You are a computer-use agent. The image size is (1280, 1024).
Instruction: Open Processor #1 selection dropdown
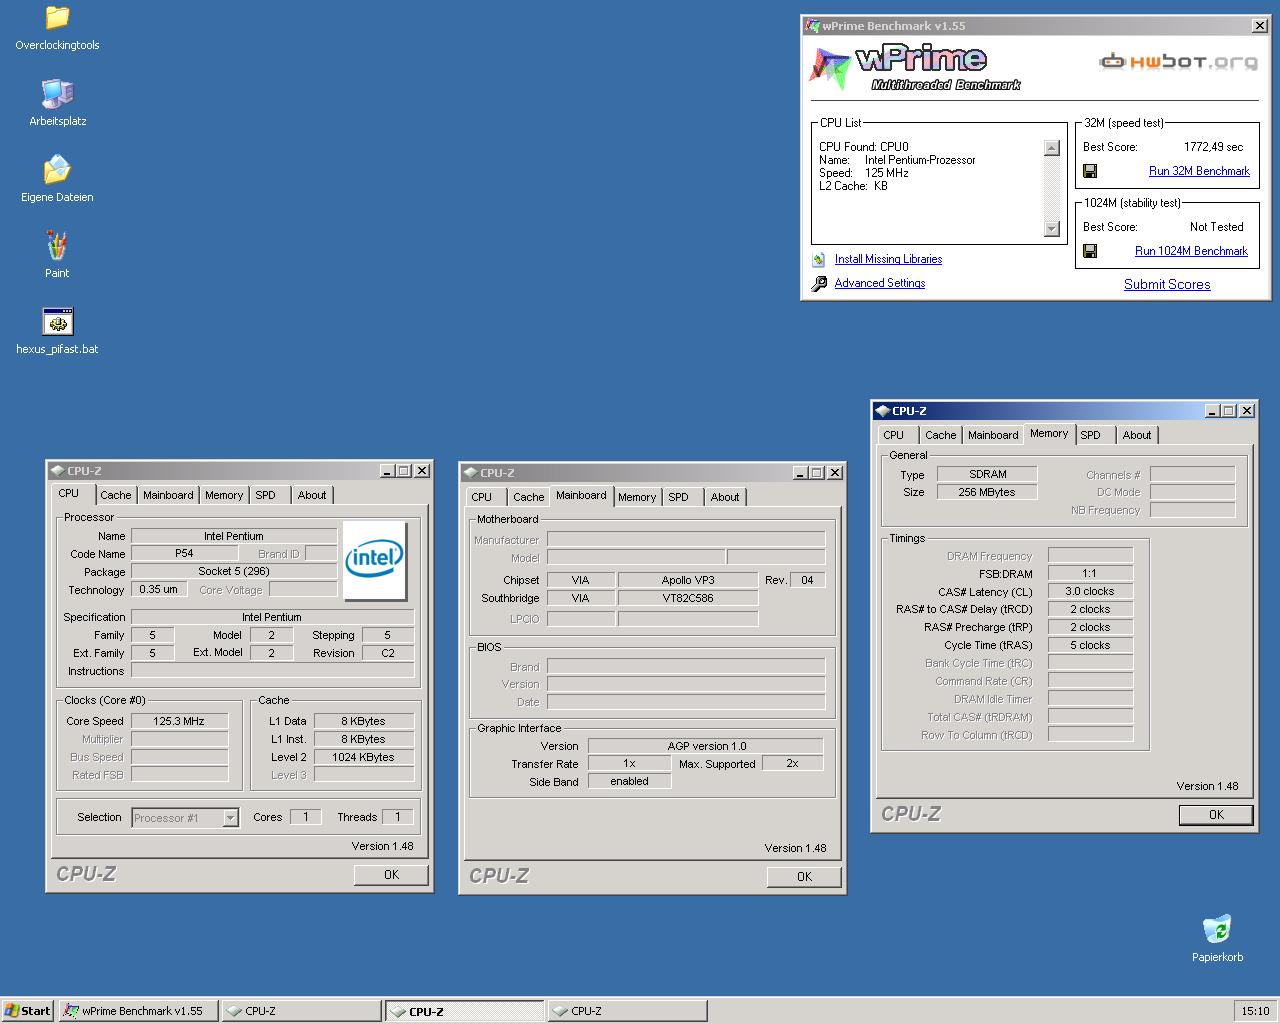(x=230, y=818)
